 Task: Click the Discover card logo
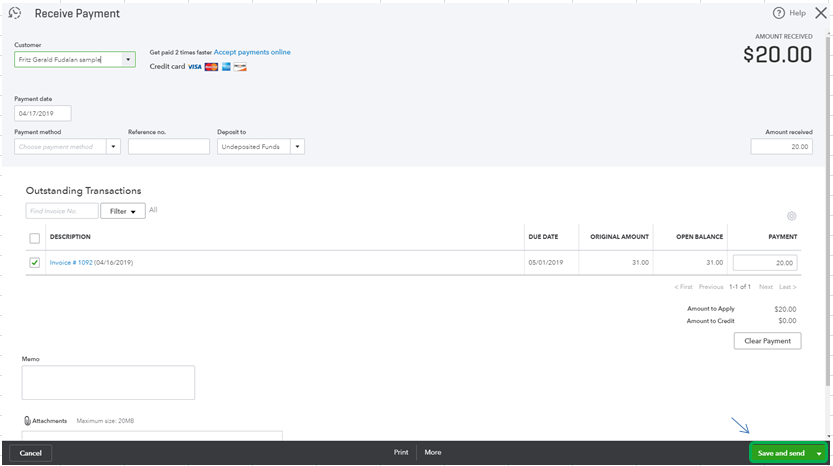click(240, 67)
